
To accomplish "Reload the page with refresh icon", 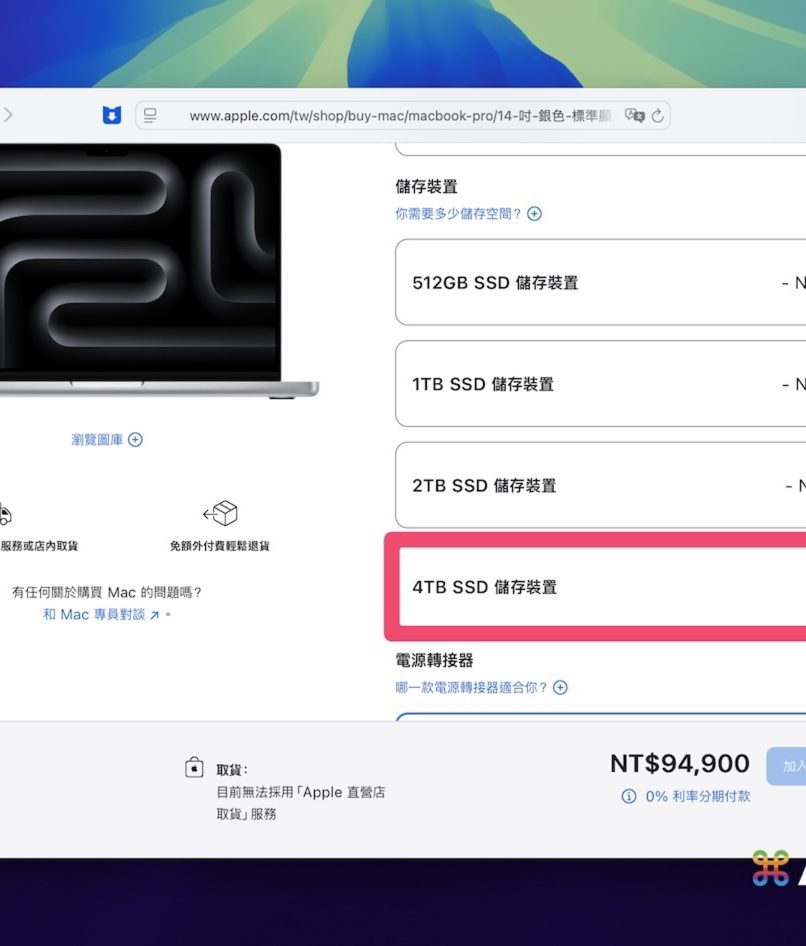I will [658, 116].
